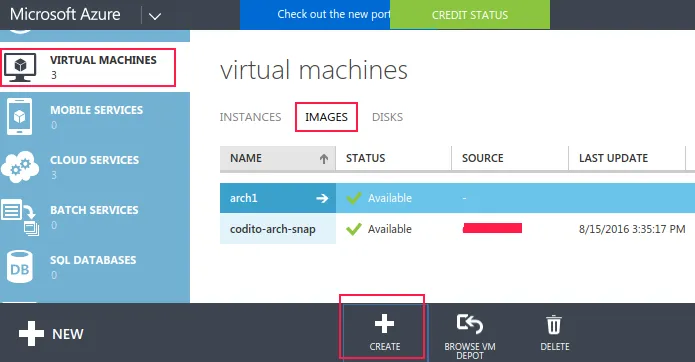Click the Cloud Services gear-cloud icon
Viewport: 695px width, 362px height.
[x=20, y=167]
